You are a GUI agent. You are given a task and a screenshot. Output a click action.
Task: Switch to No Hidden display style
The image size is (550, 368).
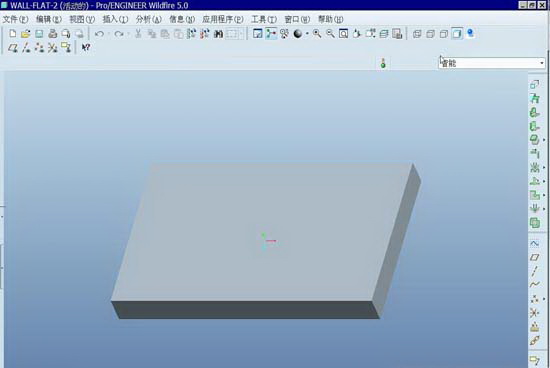click(x=444, y=34)
